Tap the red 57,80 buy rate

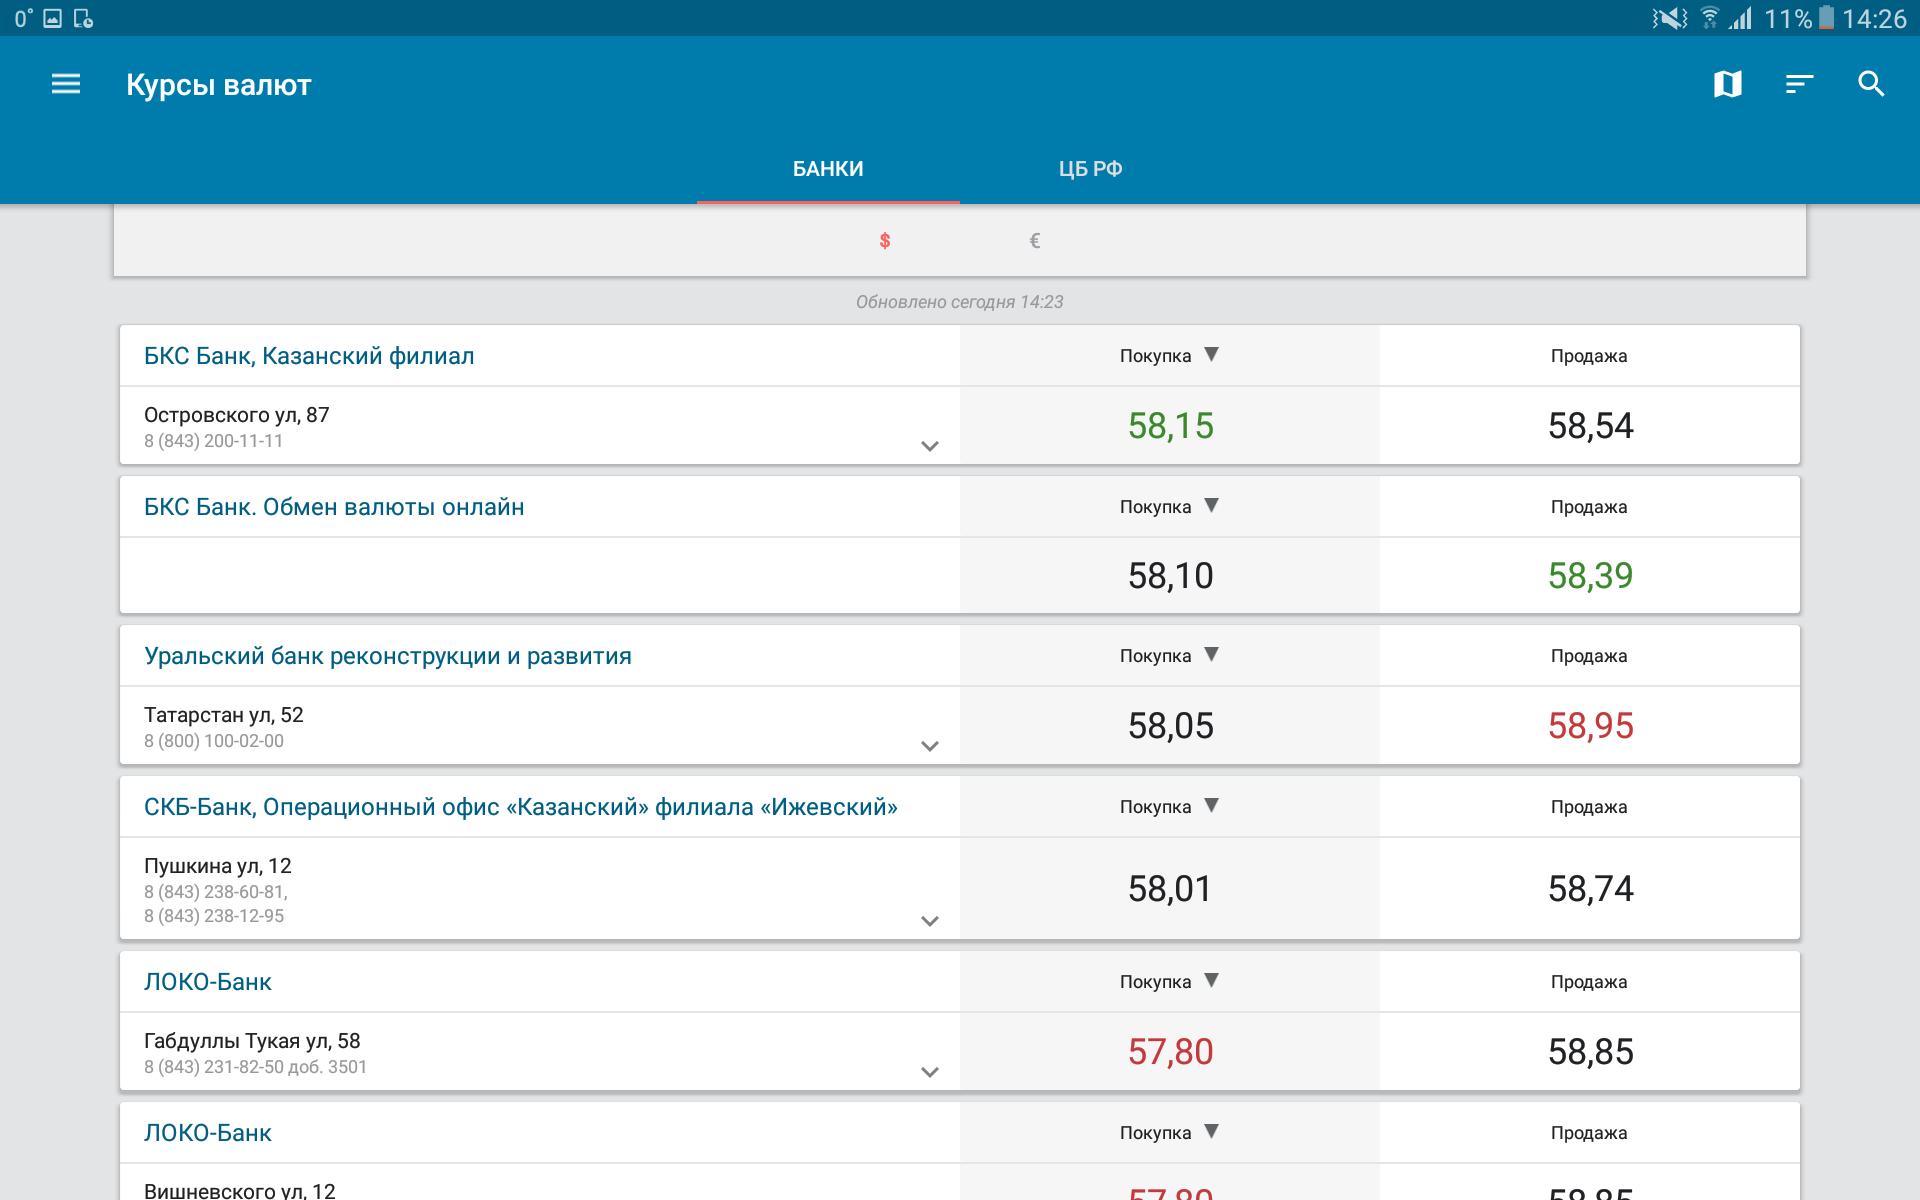(x=1170, y=1052)
